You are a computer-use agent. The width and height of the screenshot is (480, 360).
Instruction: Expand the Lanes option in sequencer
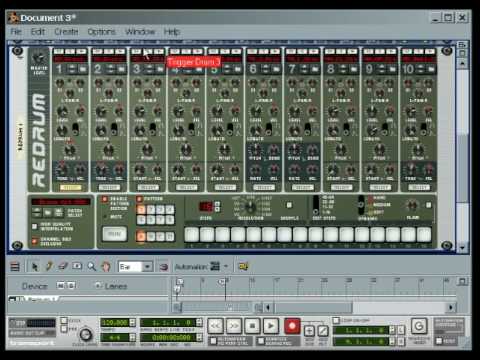(98, 286)
